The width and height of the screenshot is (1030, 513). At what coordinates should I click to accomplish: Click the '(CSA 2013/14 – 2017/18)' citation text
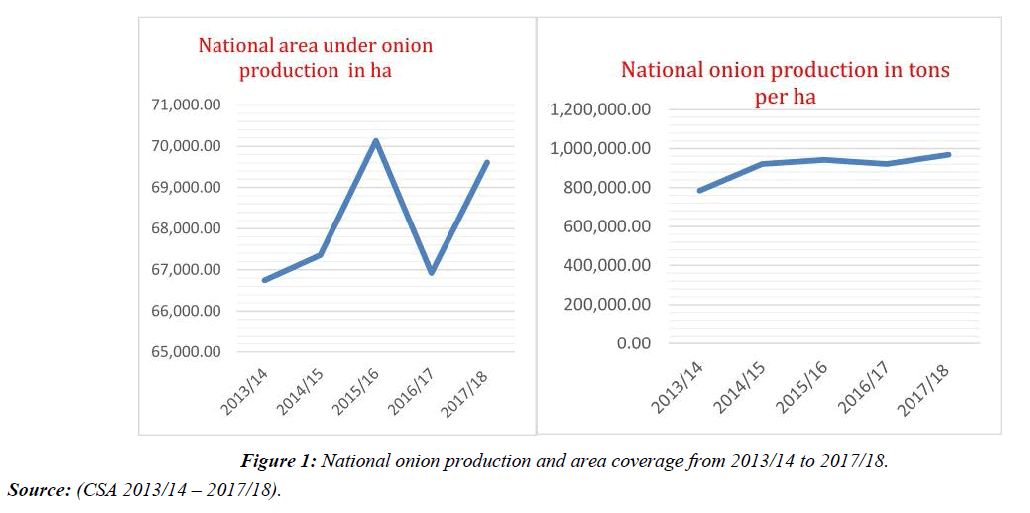[178, 490]
